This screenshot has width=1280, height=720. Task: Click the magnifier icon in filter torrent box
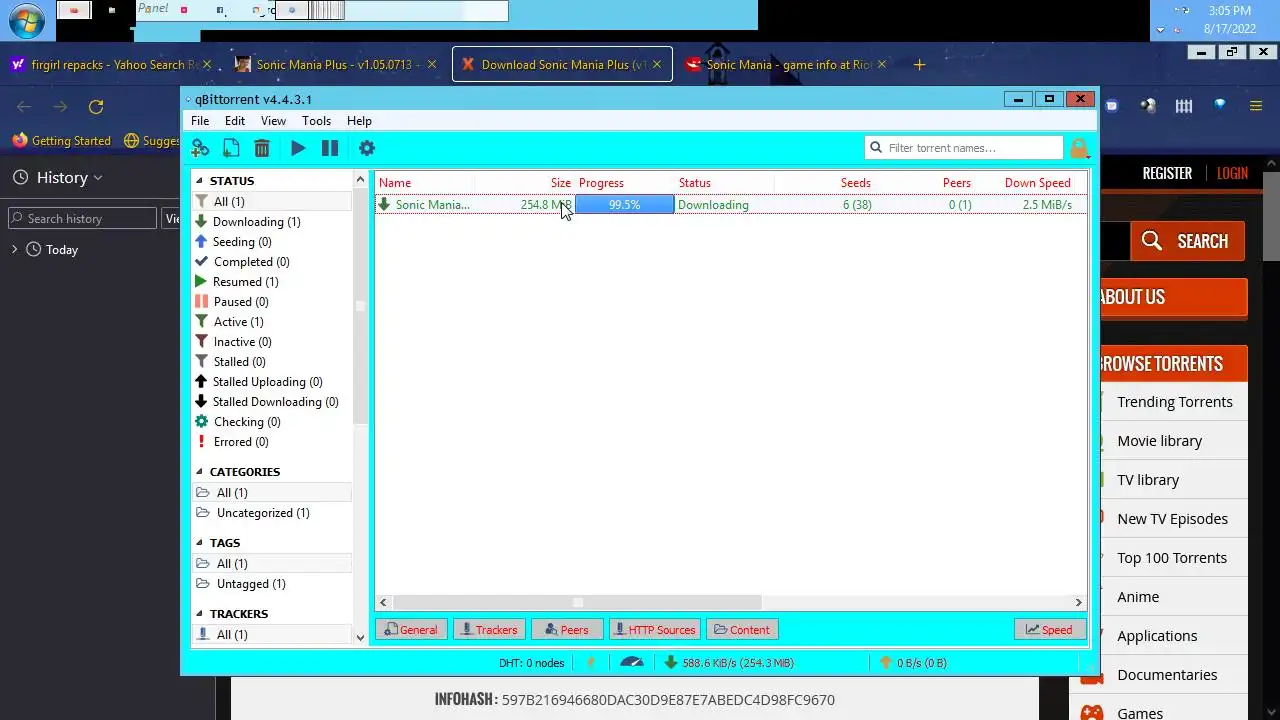(x=877, y=148)
